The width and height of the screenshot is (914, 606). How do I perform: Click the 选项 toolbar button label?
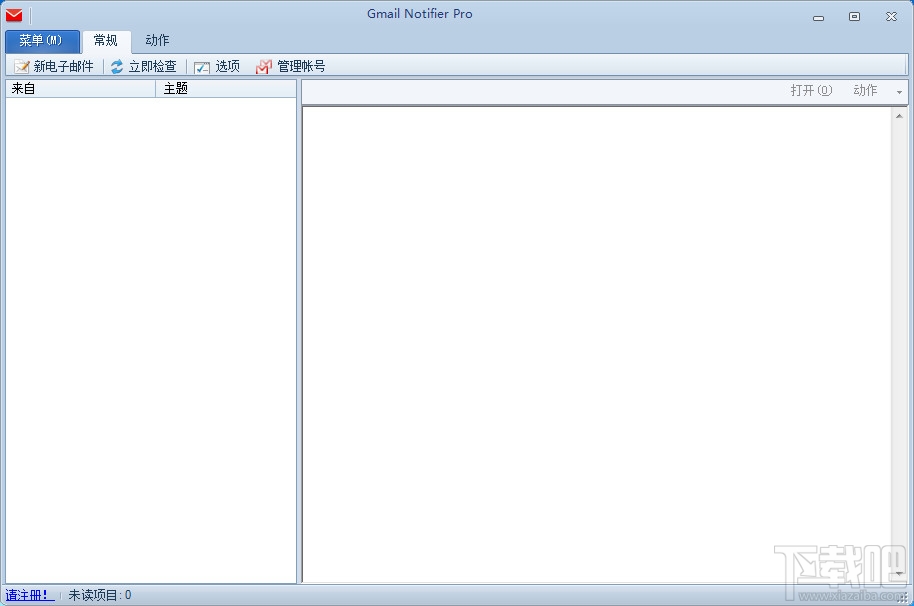pos(228,66)
